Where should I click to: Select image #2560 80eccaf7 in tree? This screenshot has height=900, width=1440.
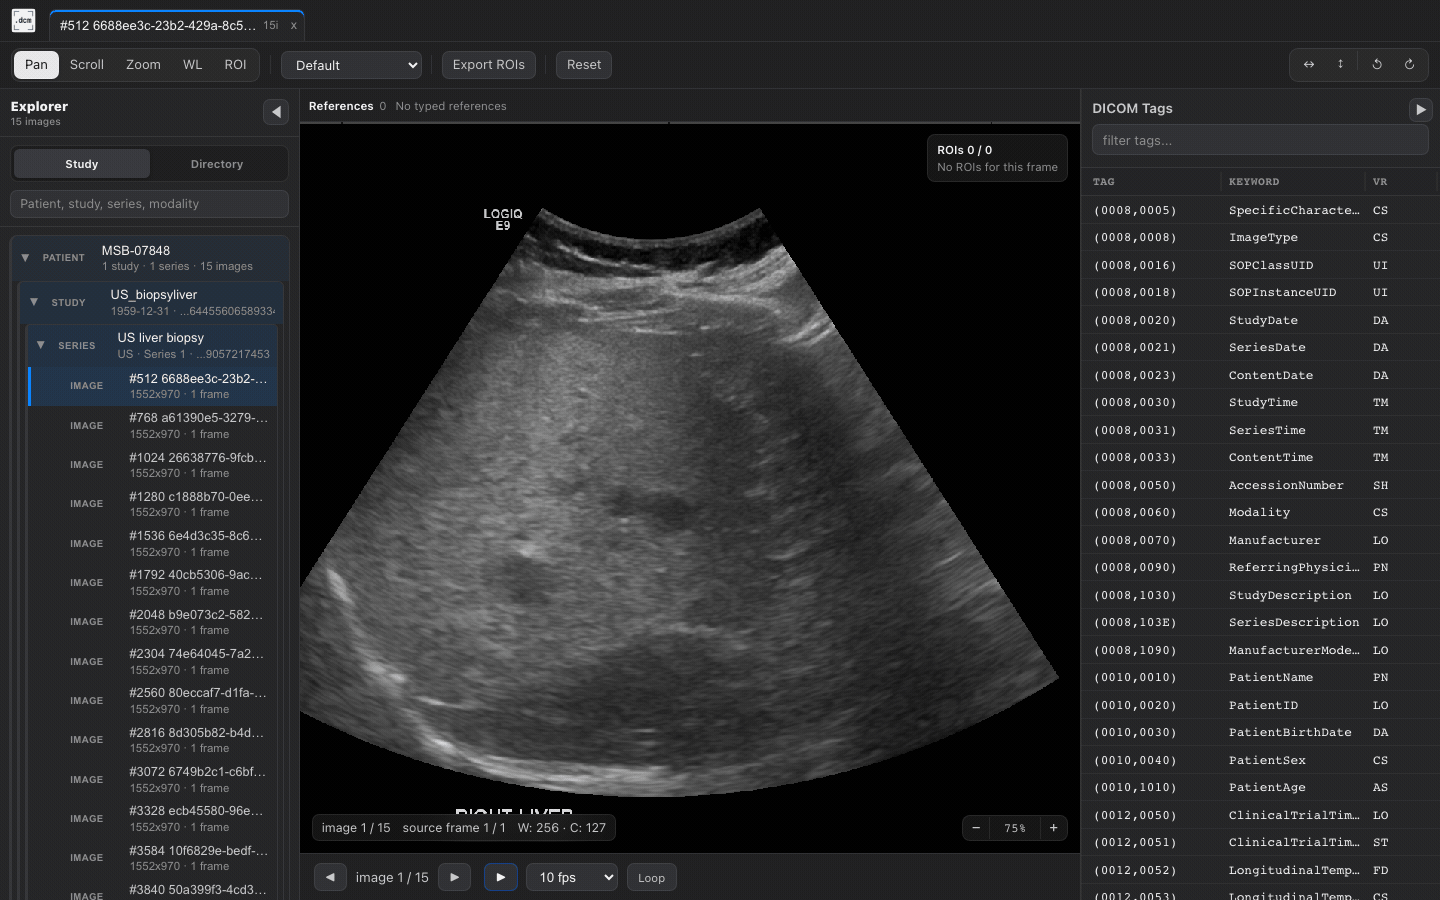pos(153,701)
